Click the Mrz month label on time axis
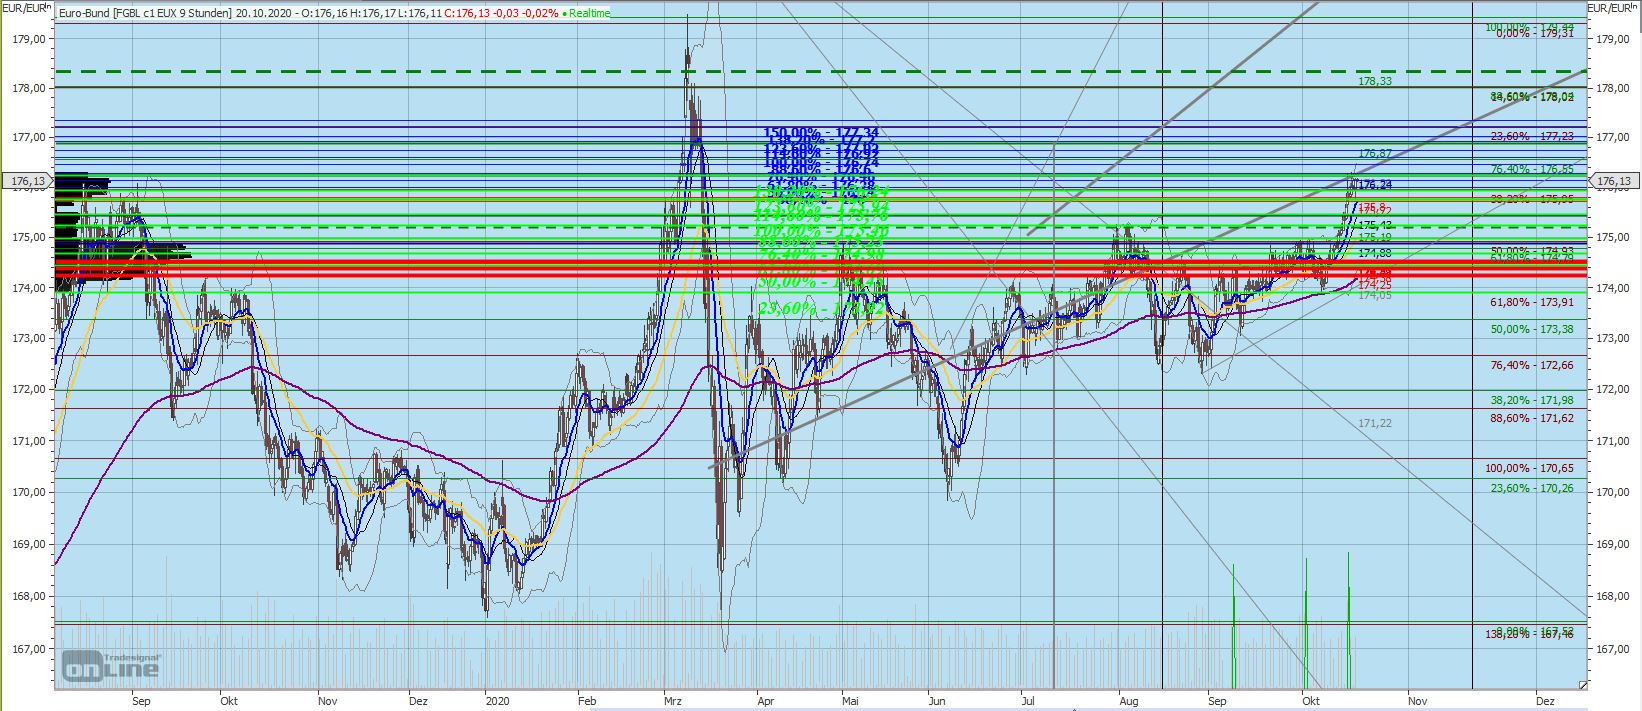The width and height of the screenshot is (1642, 711). [673, 701]
